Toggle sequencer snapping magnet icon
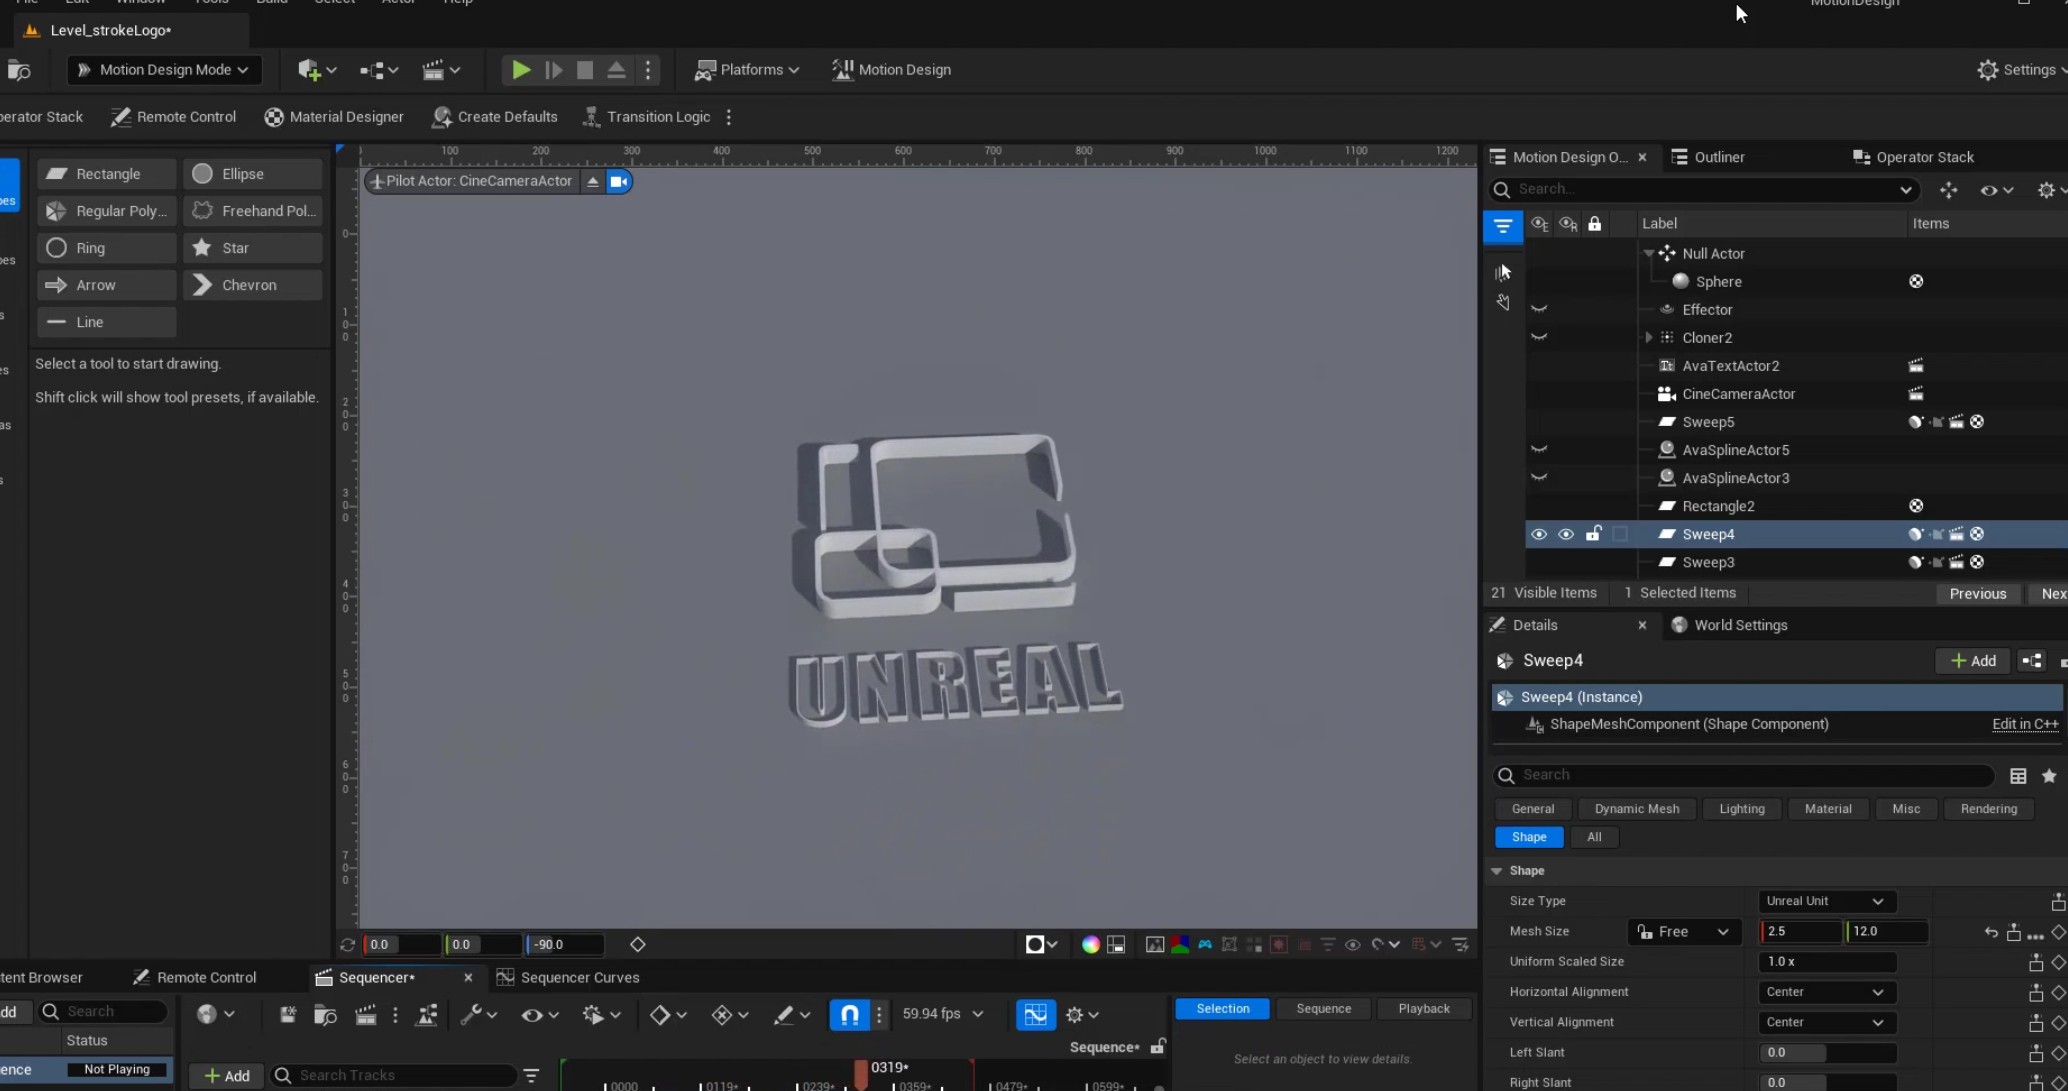Image resolution: width=2068 pixels, height=1091 pixels. pyautogui.click(x=849, y=1015)
